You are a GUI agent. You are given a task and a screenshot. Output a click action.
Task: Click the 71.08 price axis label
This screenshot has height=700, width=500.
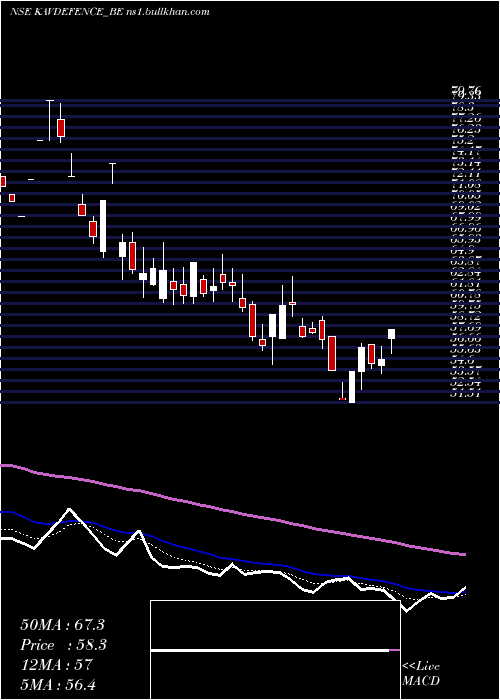[466, 185]
